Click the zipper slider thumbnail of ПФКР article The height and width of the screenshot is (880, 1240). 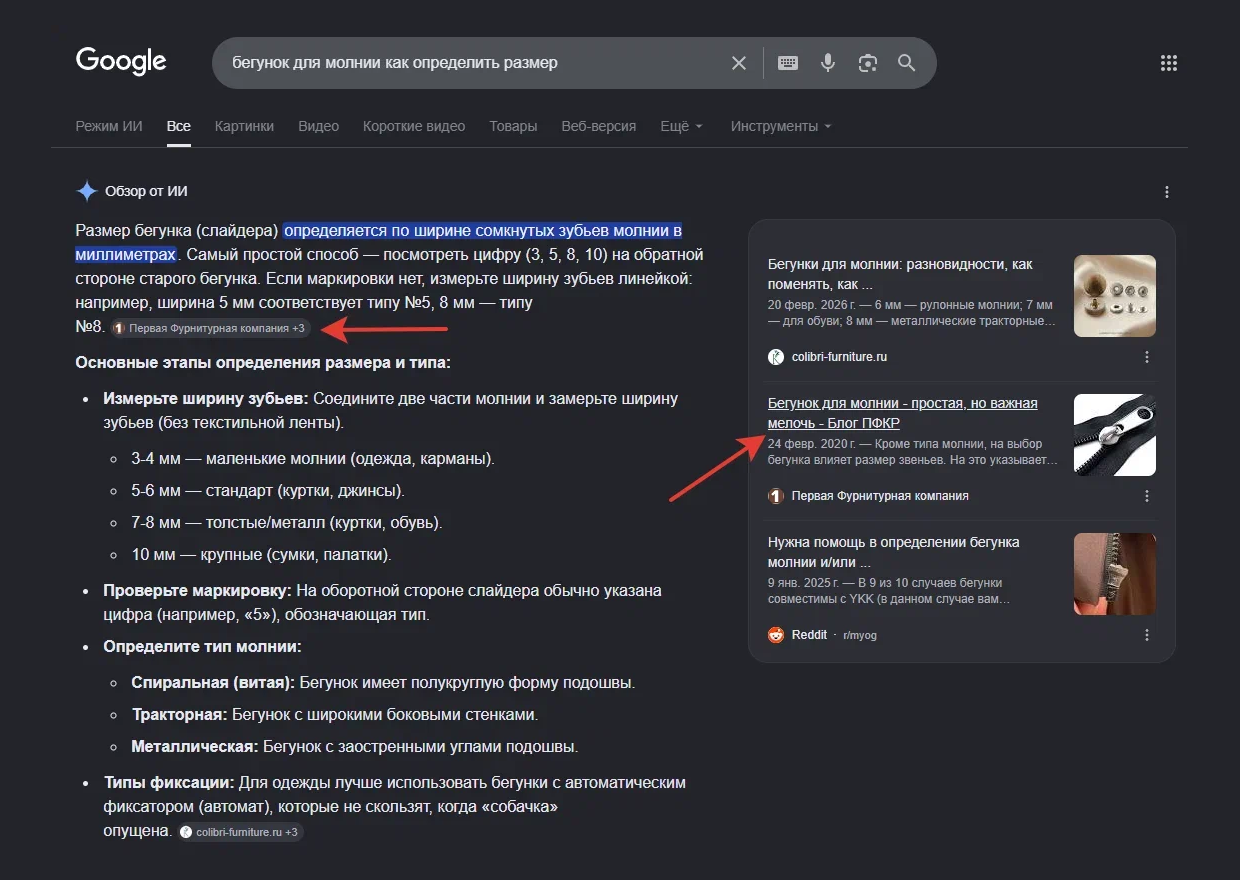point(1115,435)
